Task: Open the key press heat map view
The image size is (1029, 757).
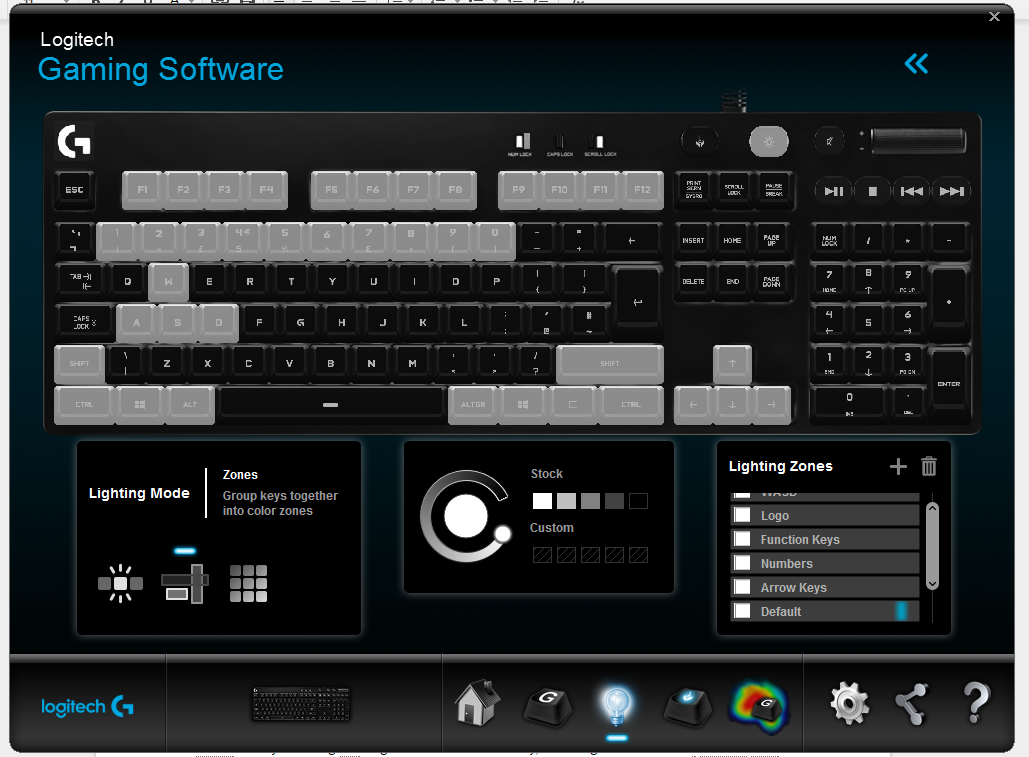Action: (x=757, y=704)
